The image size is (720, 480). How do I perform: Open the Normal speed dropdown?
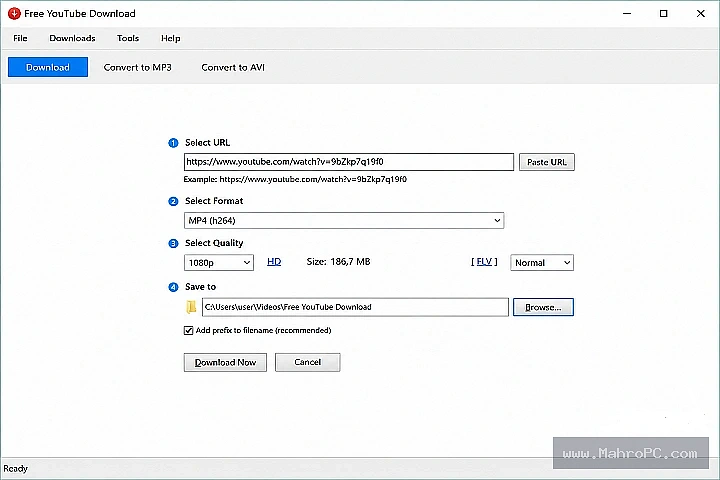click(542, 262)
